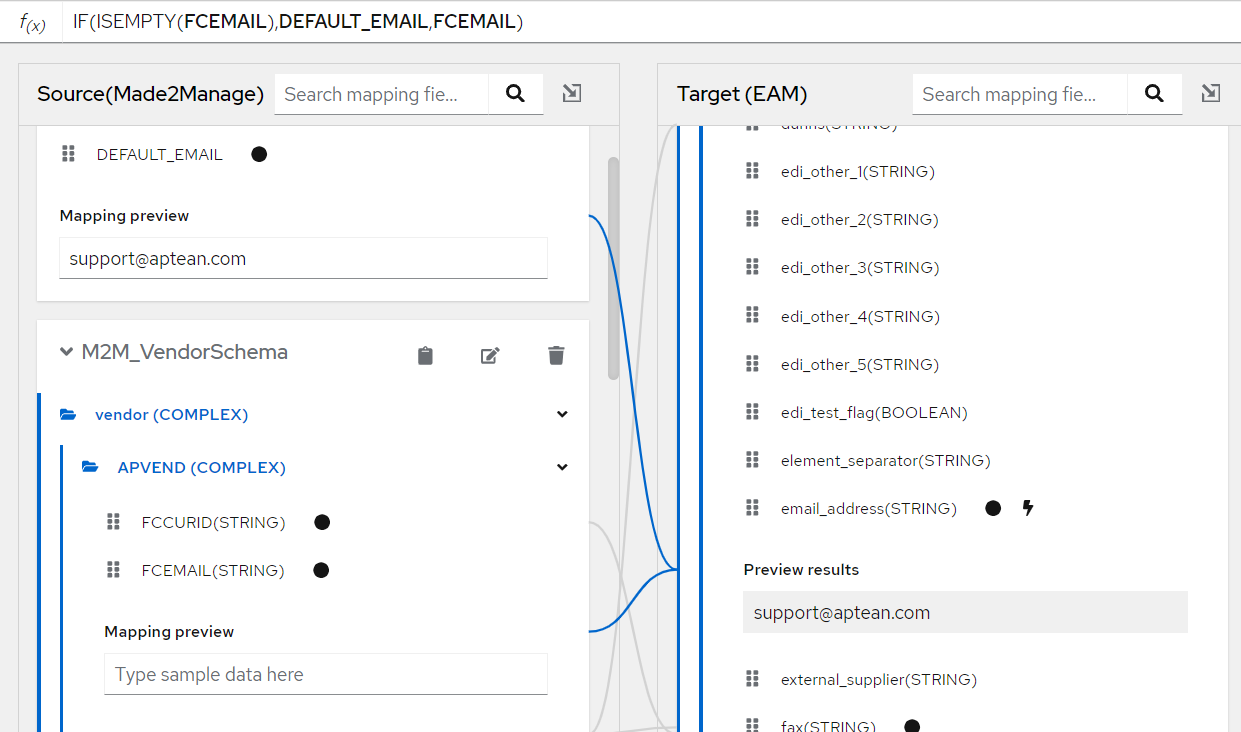This screenshot has width=1241, height=732.
Task: Click the search icon in the Source panel
Action: point(516,93)
